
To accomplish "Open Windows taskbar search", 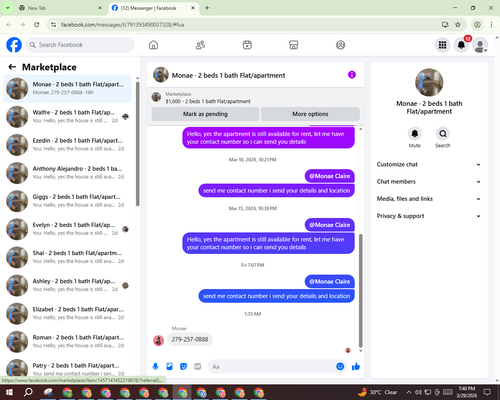I will 28,392.
